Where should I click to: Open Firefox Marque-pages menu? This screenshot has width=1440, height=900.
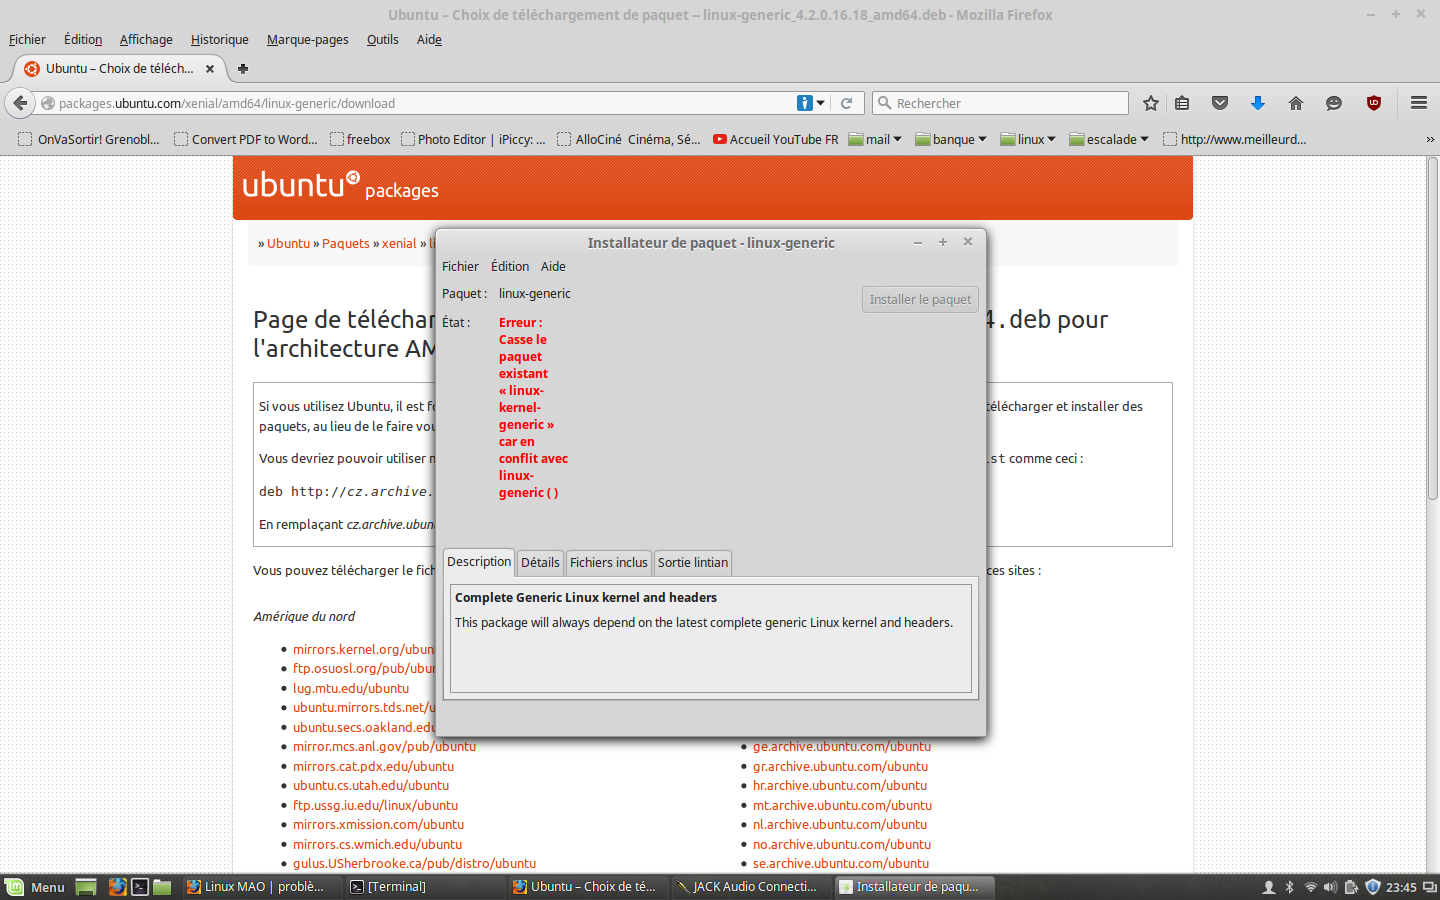click(308, 40)
